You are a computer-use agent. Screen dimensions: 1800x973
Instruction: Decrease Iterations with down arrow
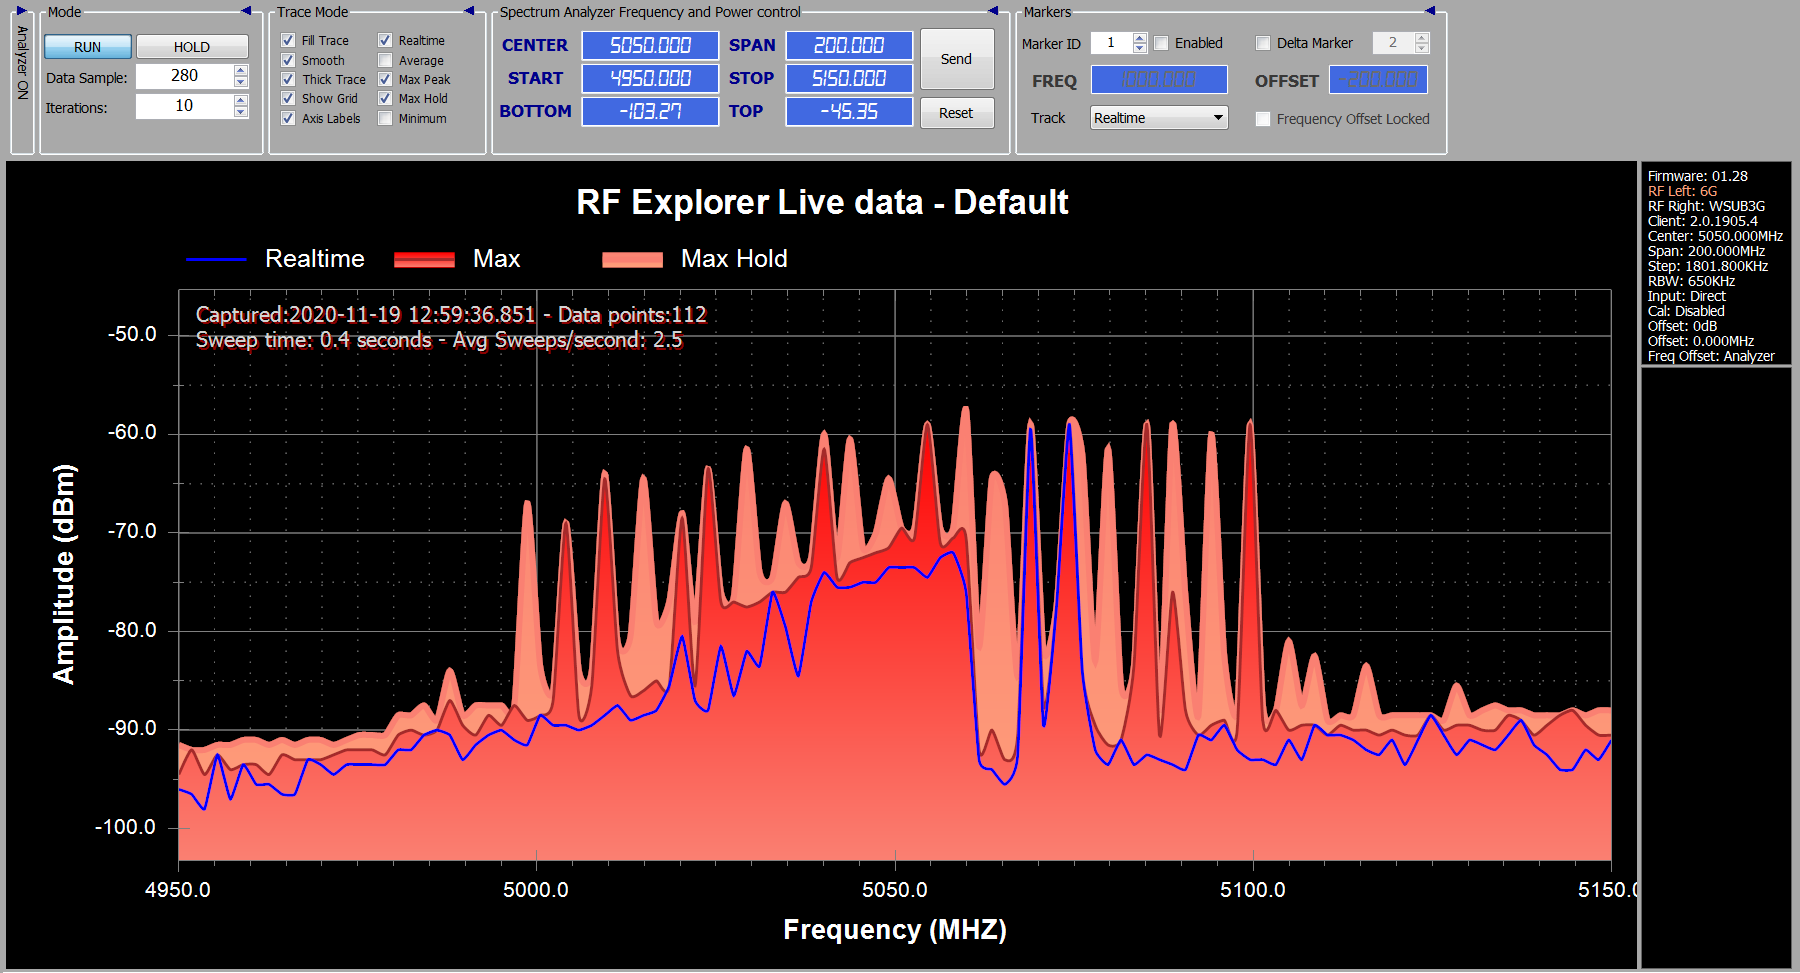pos(241,112)
